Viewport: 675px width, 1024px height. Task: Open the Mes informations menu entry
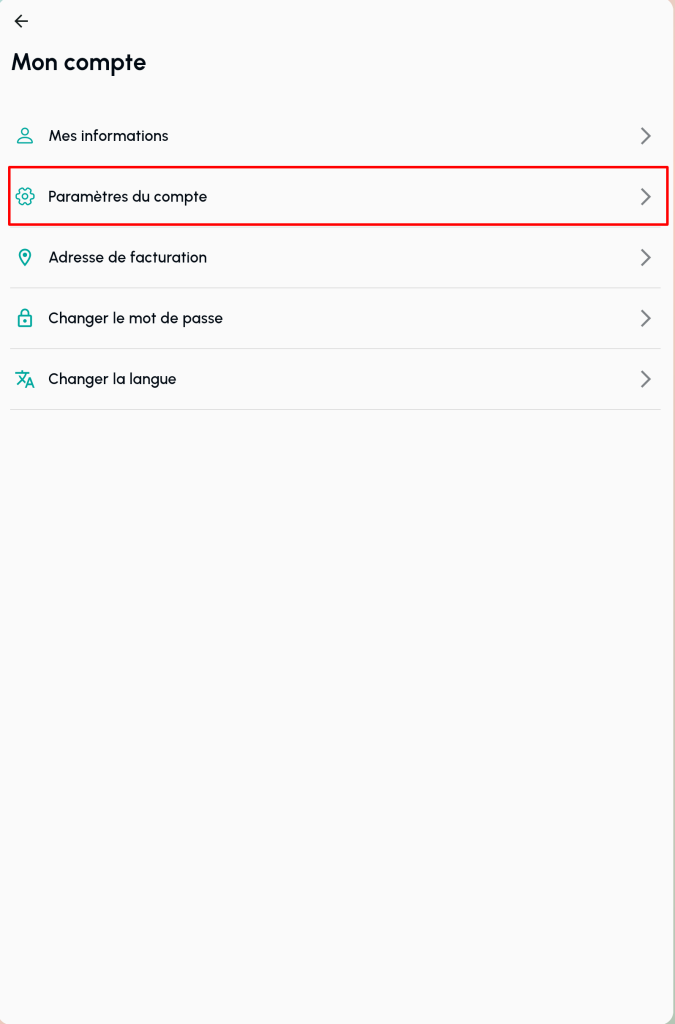[108, 136]
